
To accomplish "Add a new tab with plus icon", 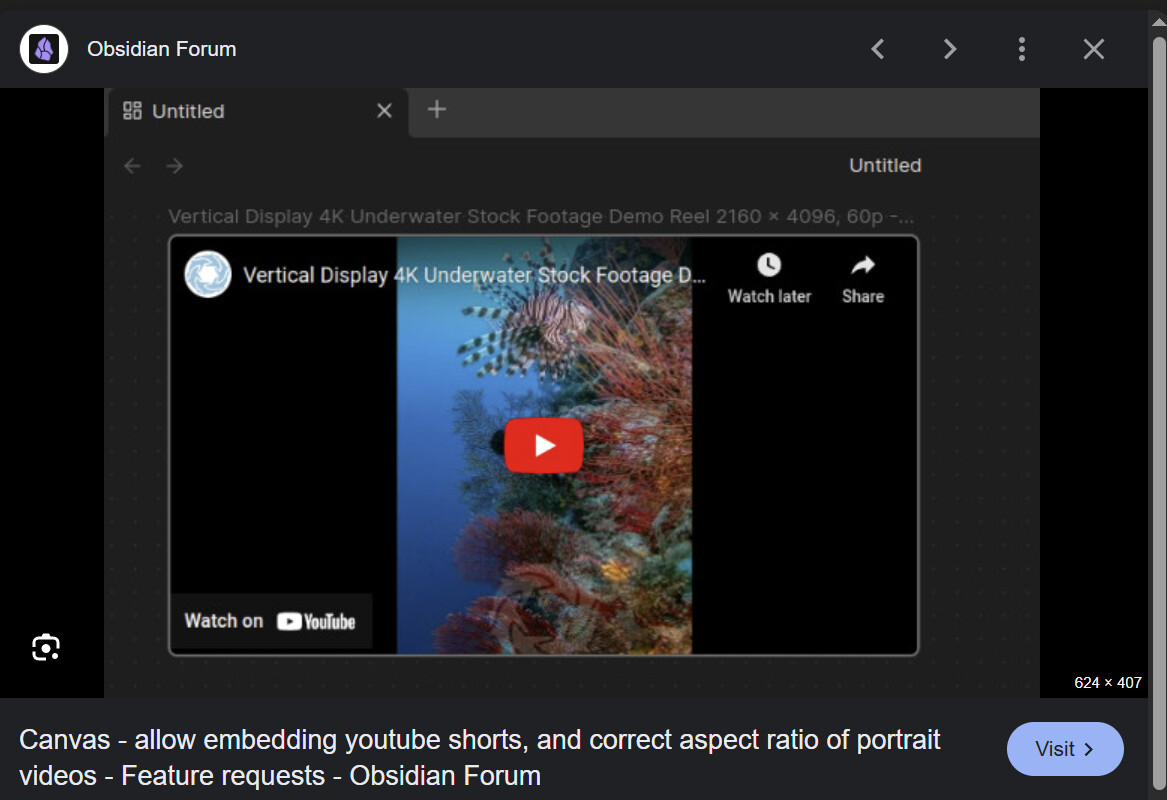I will click(437, 109).
